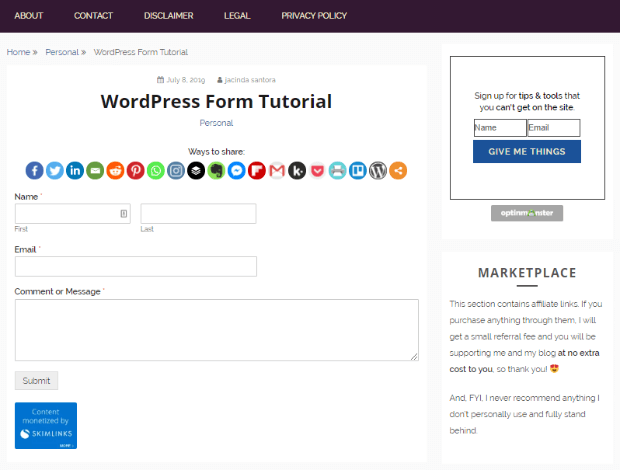The width and height of the screenshot is (620, 470).
Task: Click WordPress Form Tutorial breadcrumb
Action: (141, 52)
